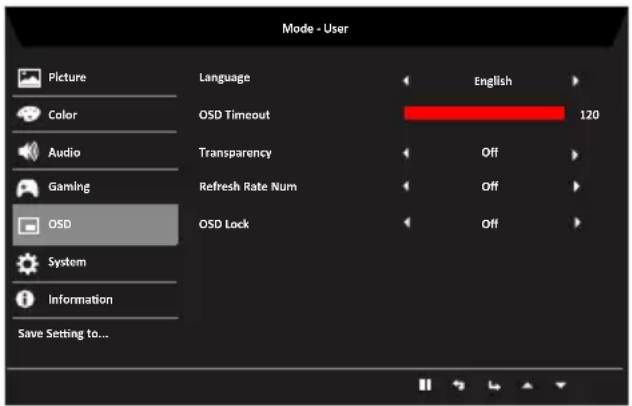Click the Gaming controller icon
632x406 pixels.
click(27, 188)
